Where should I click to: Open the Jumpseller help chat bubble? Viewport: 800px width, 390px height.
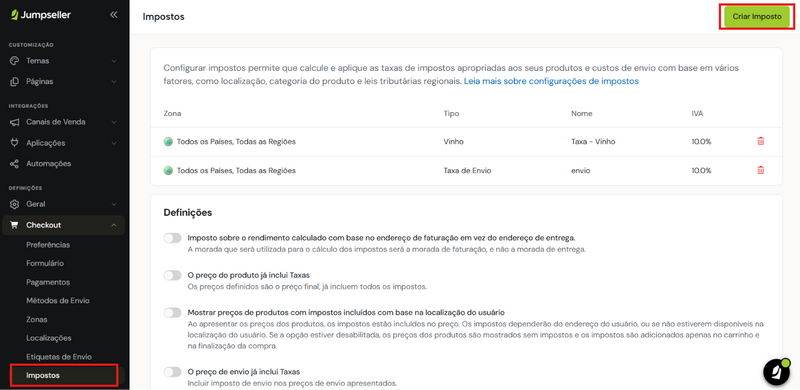pos(777,372)
